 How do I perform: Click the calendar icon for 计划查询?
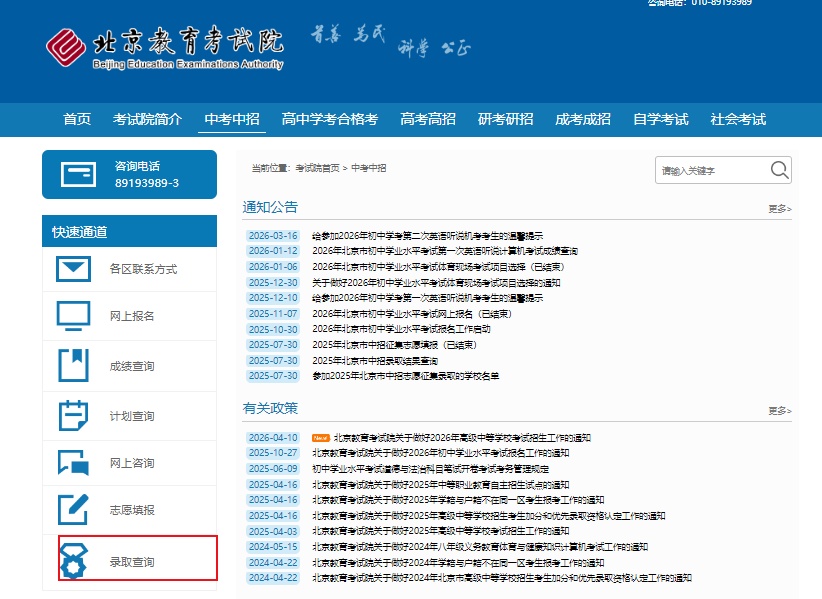73,414
